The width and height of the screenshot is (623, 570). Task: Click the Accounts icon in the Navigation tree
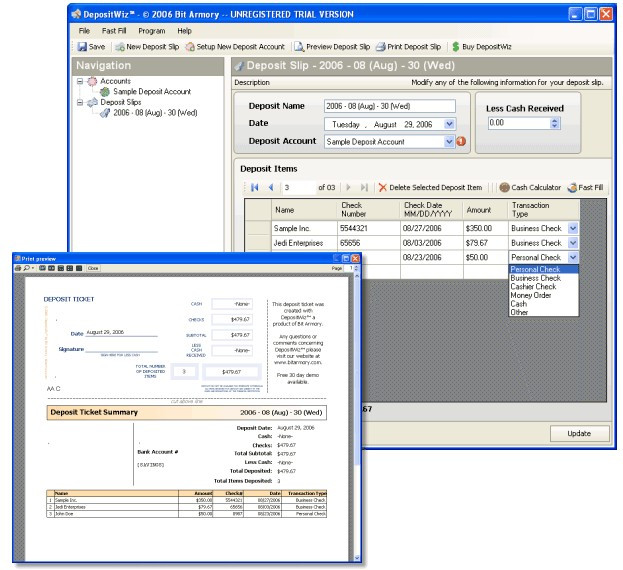pos(92,81)
